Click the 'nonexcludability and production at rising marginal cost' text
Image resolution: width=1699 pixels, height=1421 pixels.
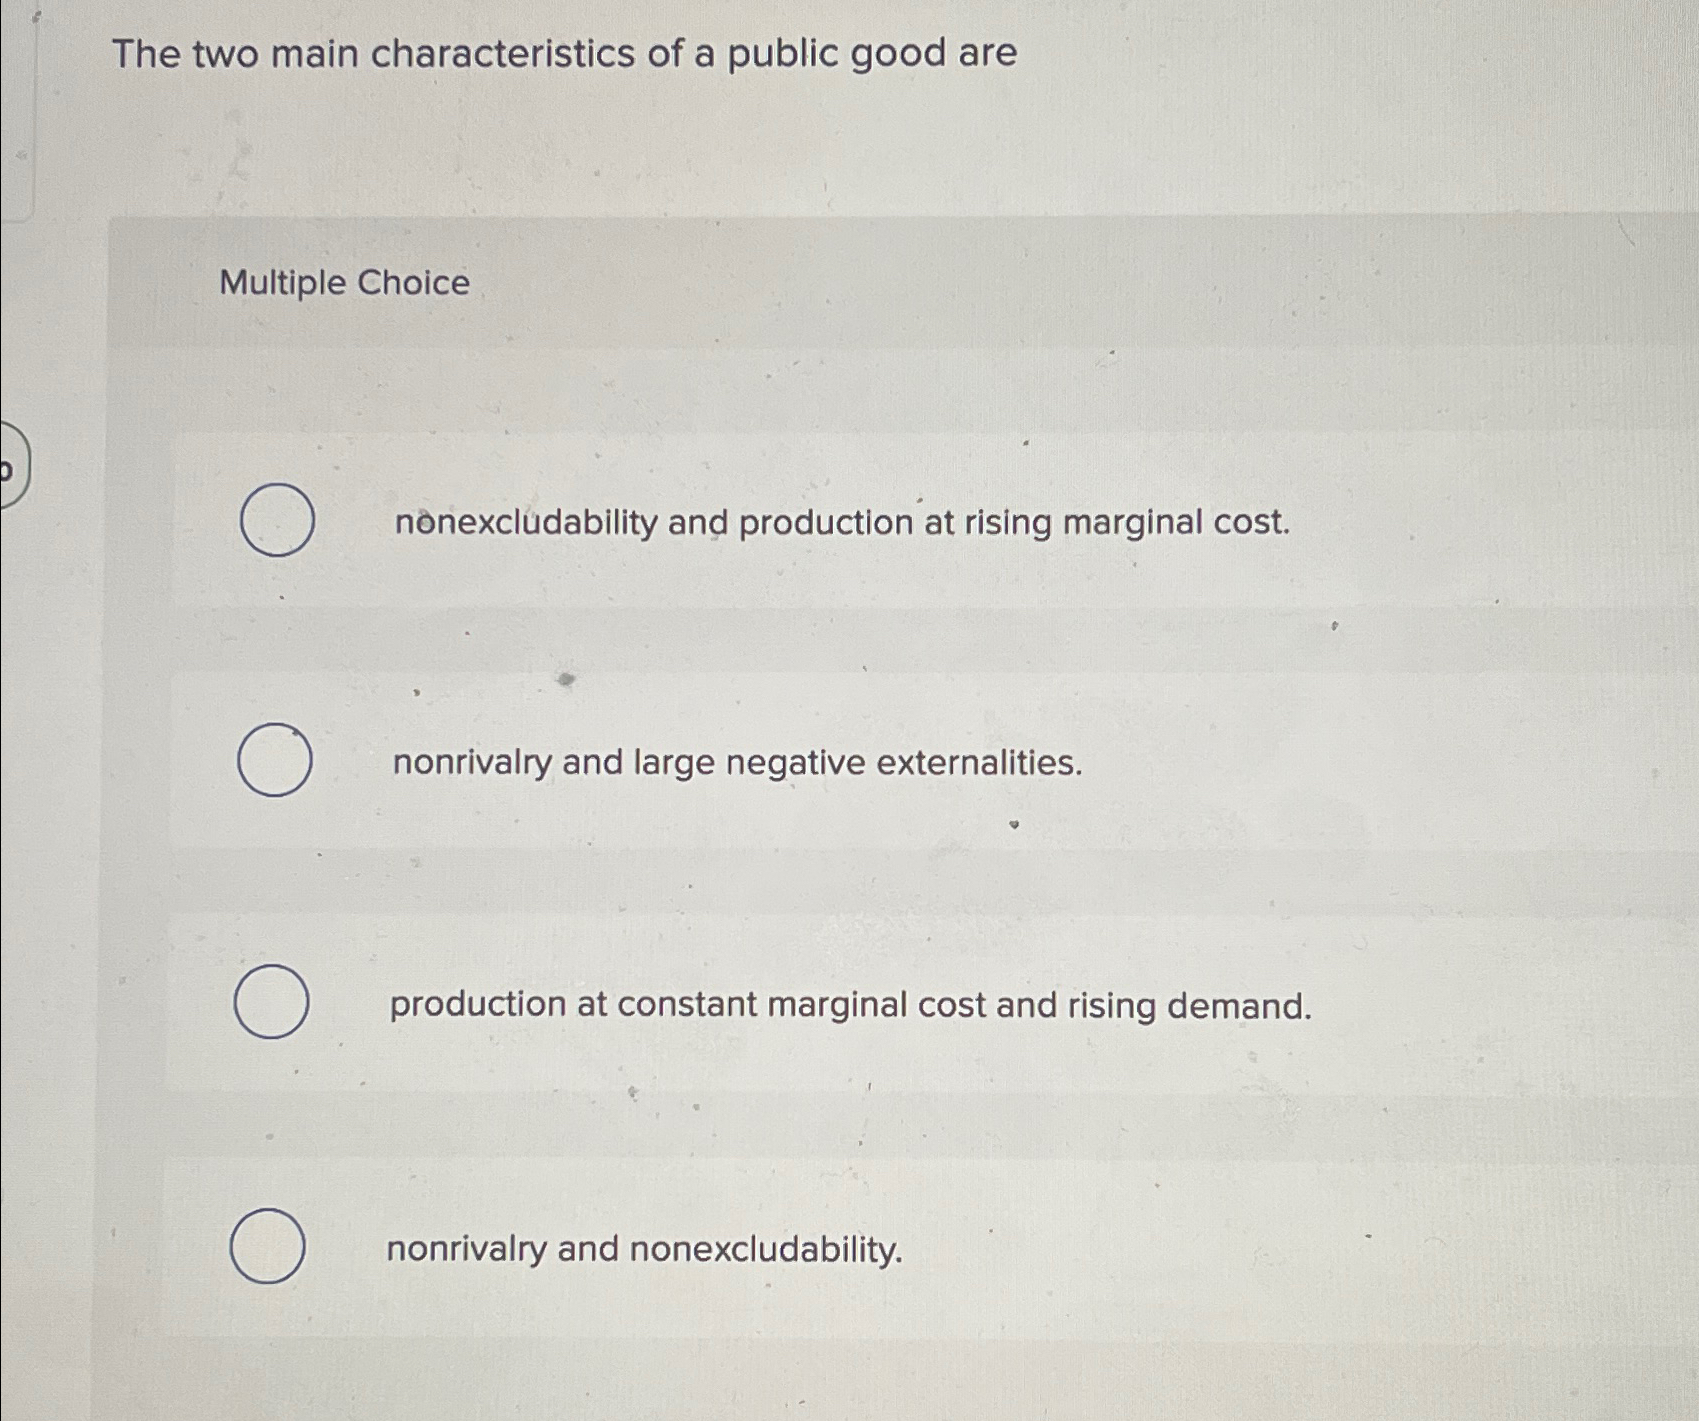tap(842, 523)
